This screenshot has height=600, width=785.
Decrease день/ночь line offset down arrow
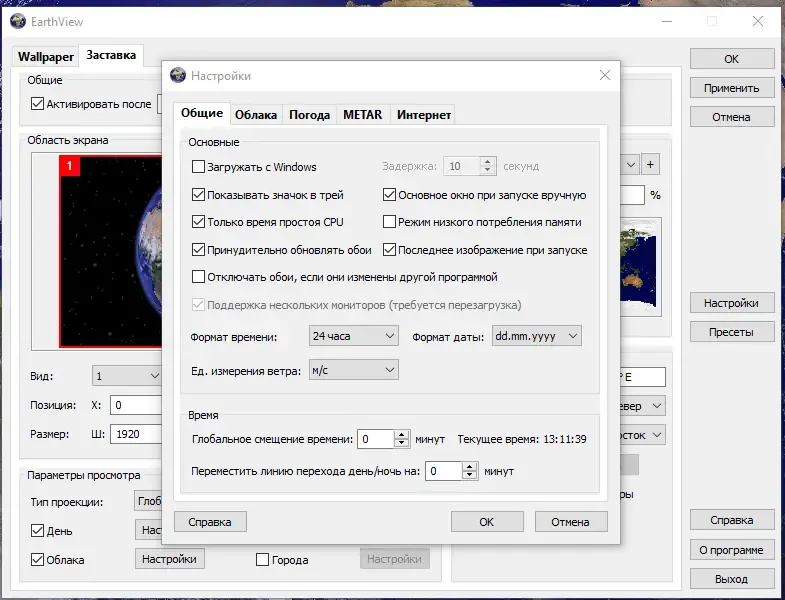point(469,475)
